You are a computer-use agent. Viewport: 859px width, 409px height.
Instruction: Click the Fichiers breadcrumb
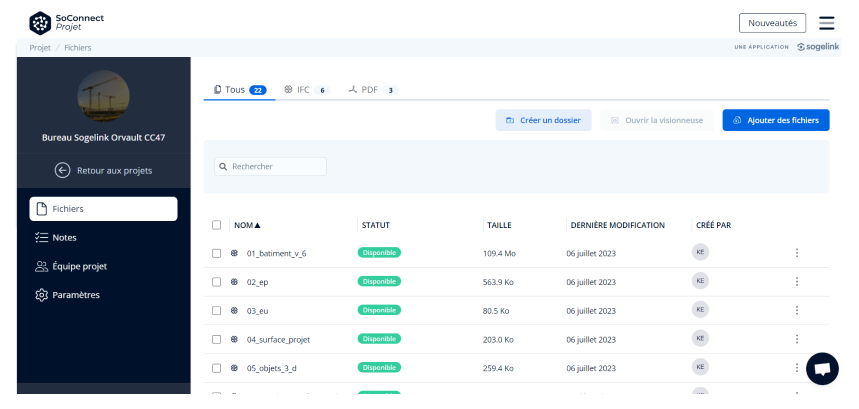tap(78, 48)
